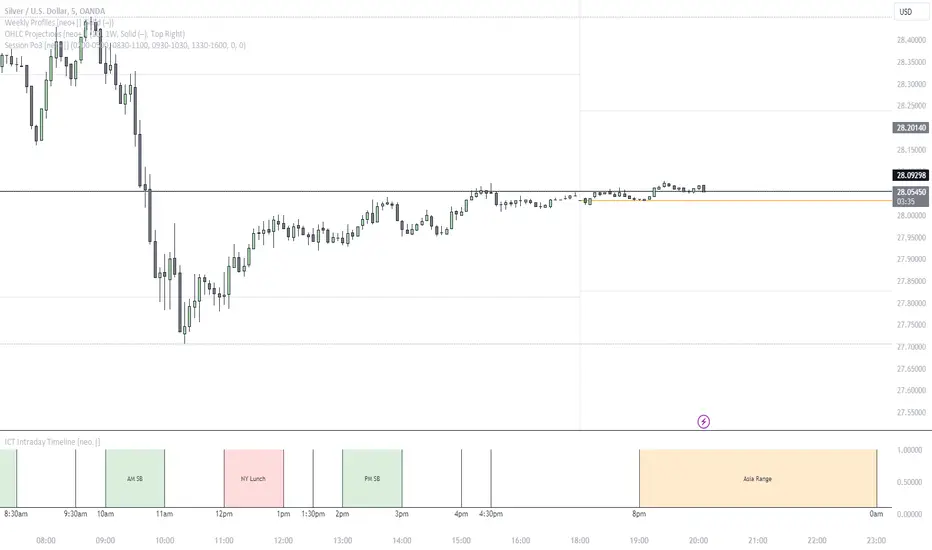Select the orange Asia Range box
The image size is (932, 550).
coord(757,479)
